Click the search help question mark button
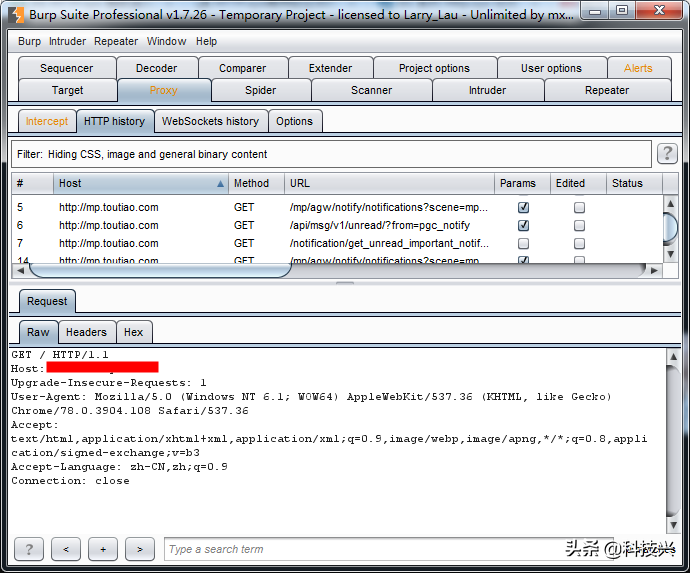 pos(28,549)
